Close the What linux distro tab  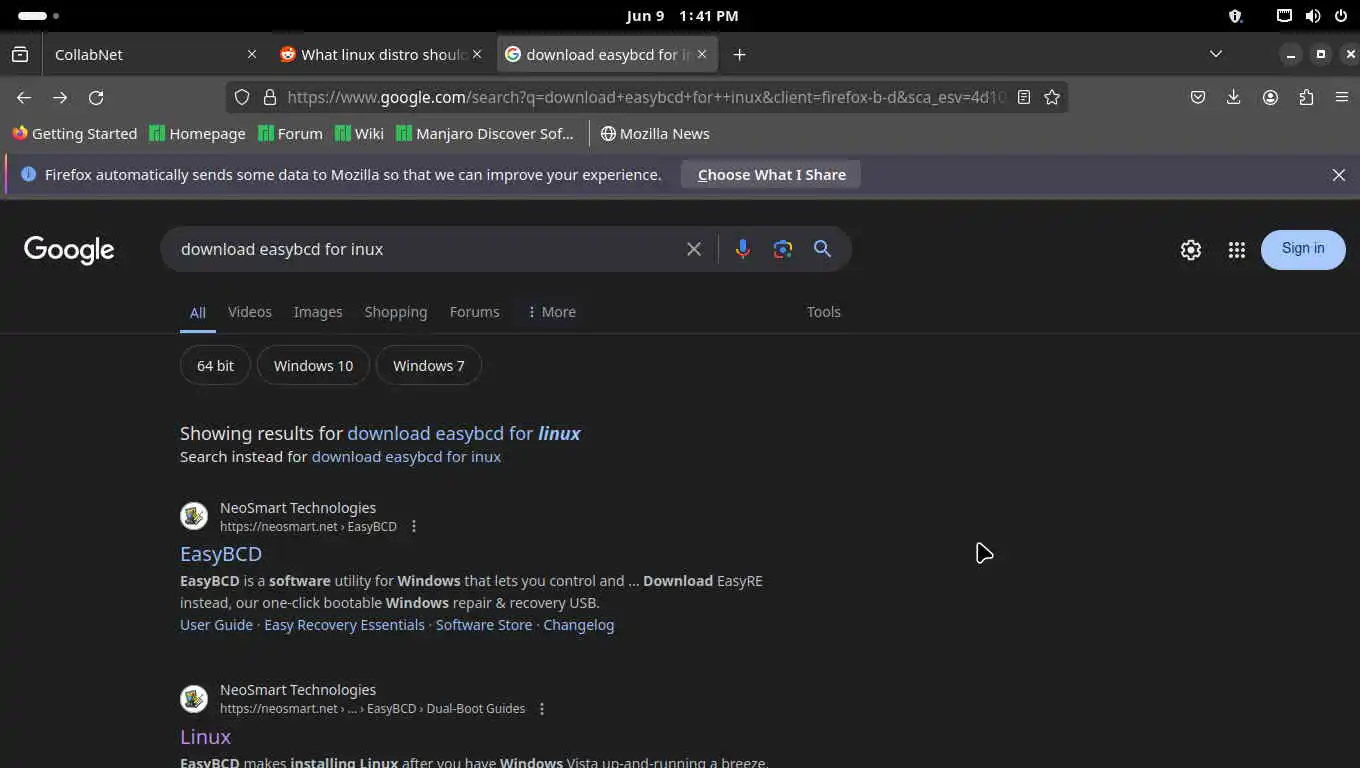pos(477,54)
